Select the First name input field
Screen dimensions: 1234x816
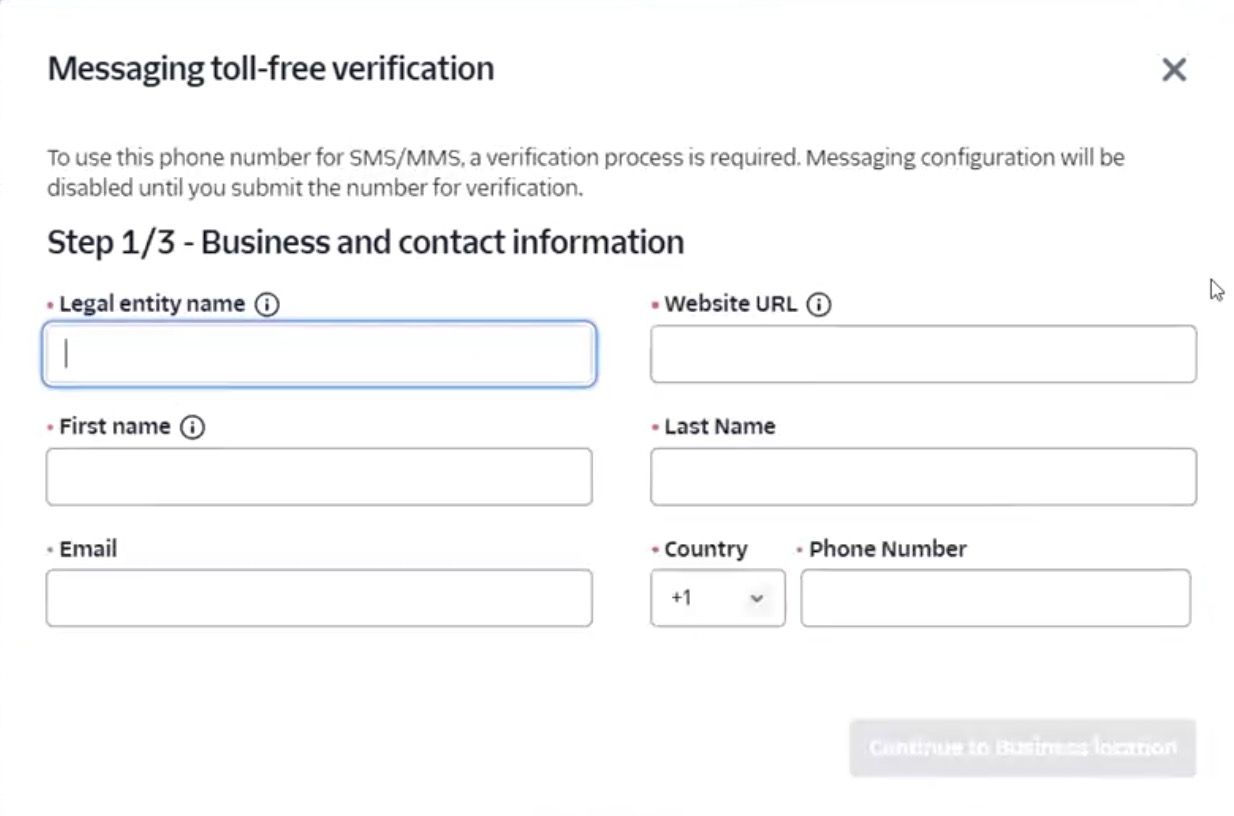click(319, 476)
